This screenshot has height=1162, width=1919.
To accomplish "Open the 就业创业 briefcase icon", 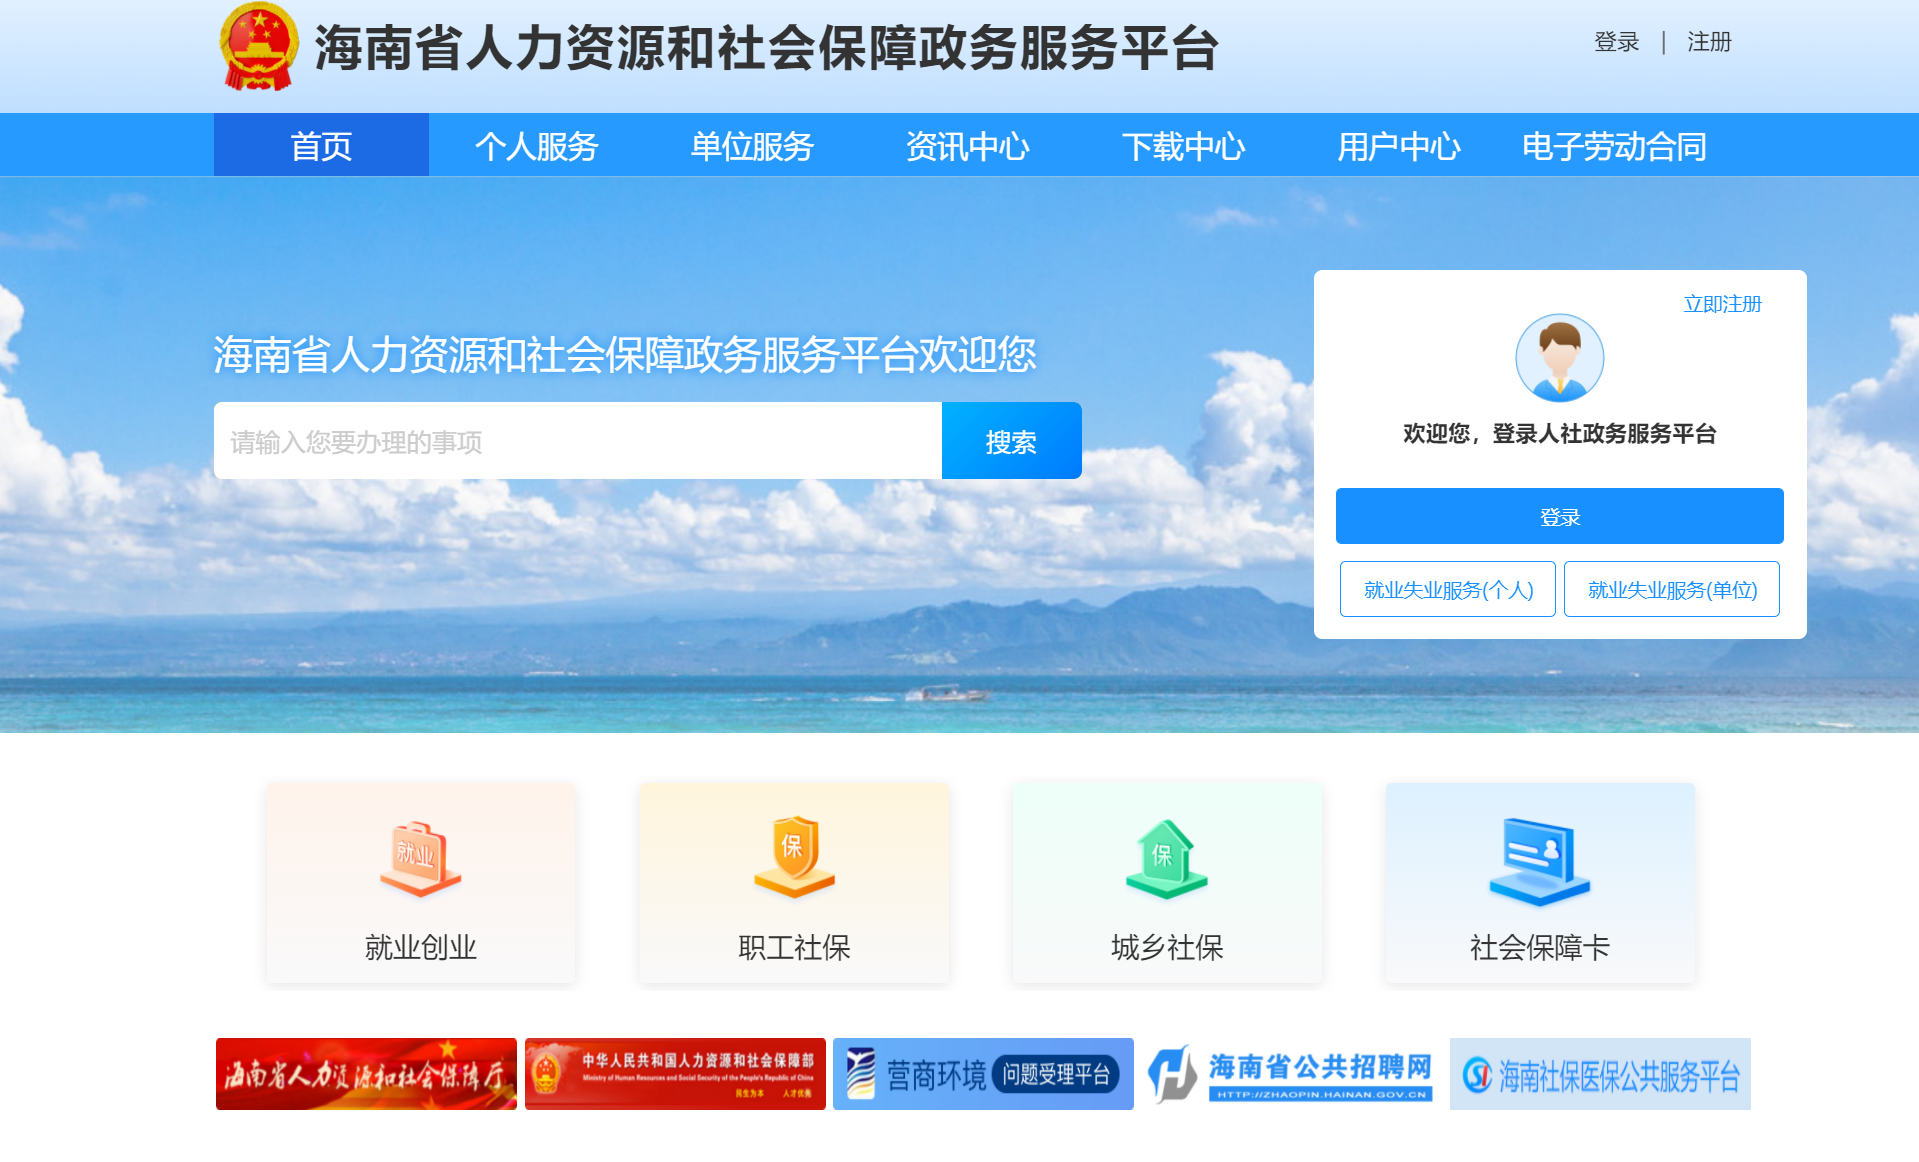I will 420,858.
